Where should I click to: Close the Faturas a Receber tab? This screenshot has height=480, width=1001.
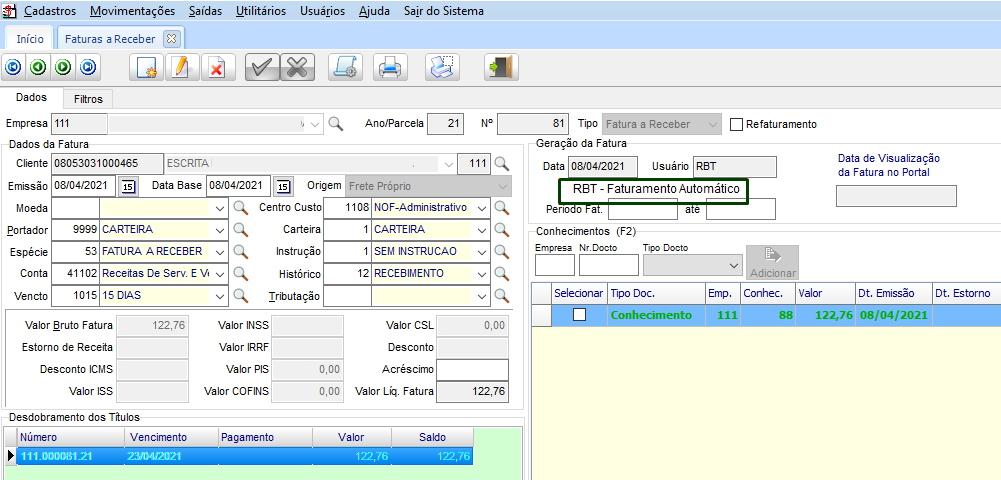[171, 38]
